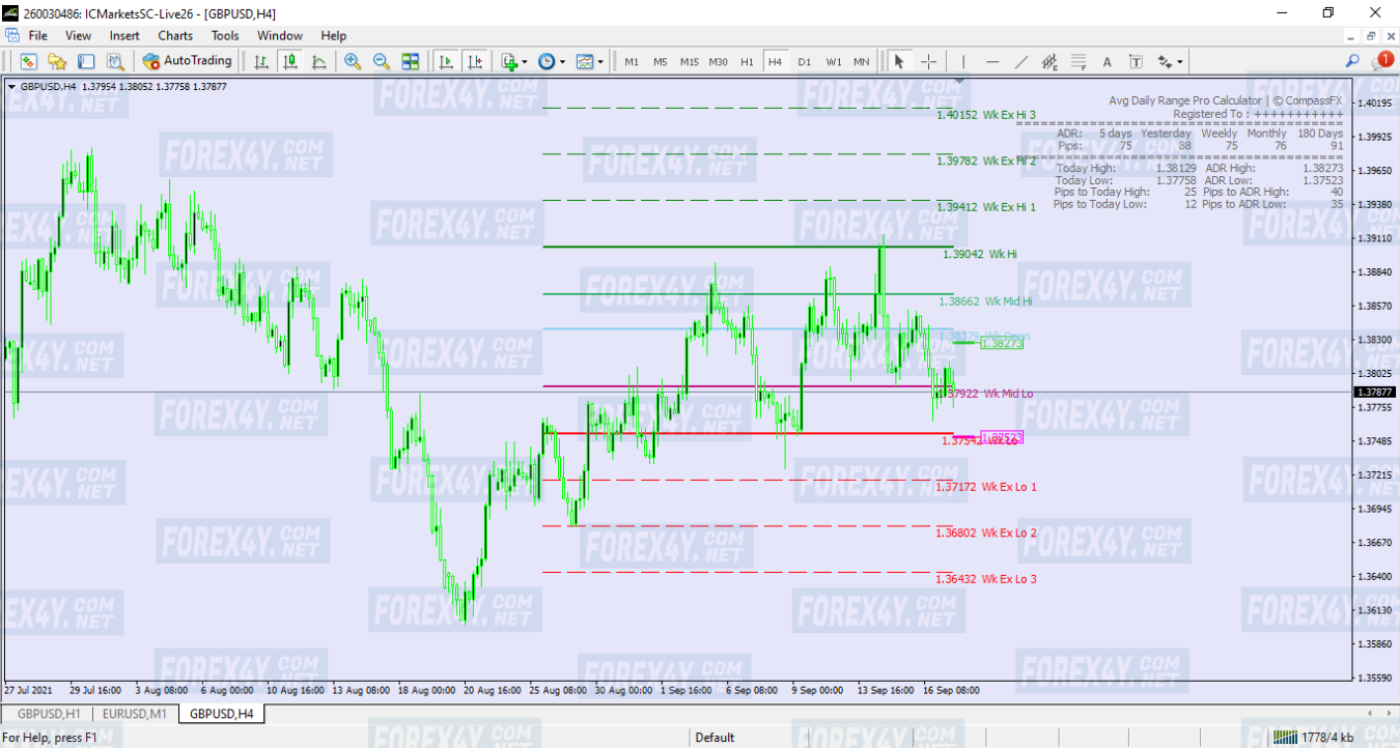
Task: Toggle the AutoTrading button
Action: [187, 61]
